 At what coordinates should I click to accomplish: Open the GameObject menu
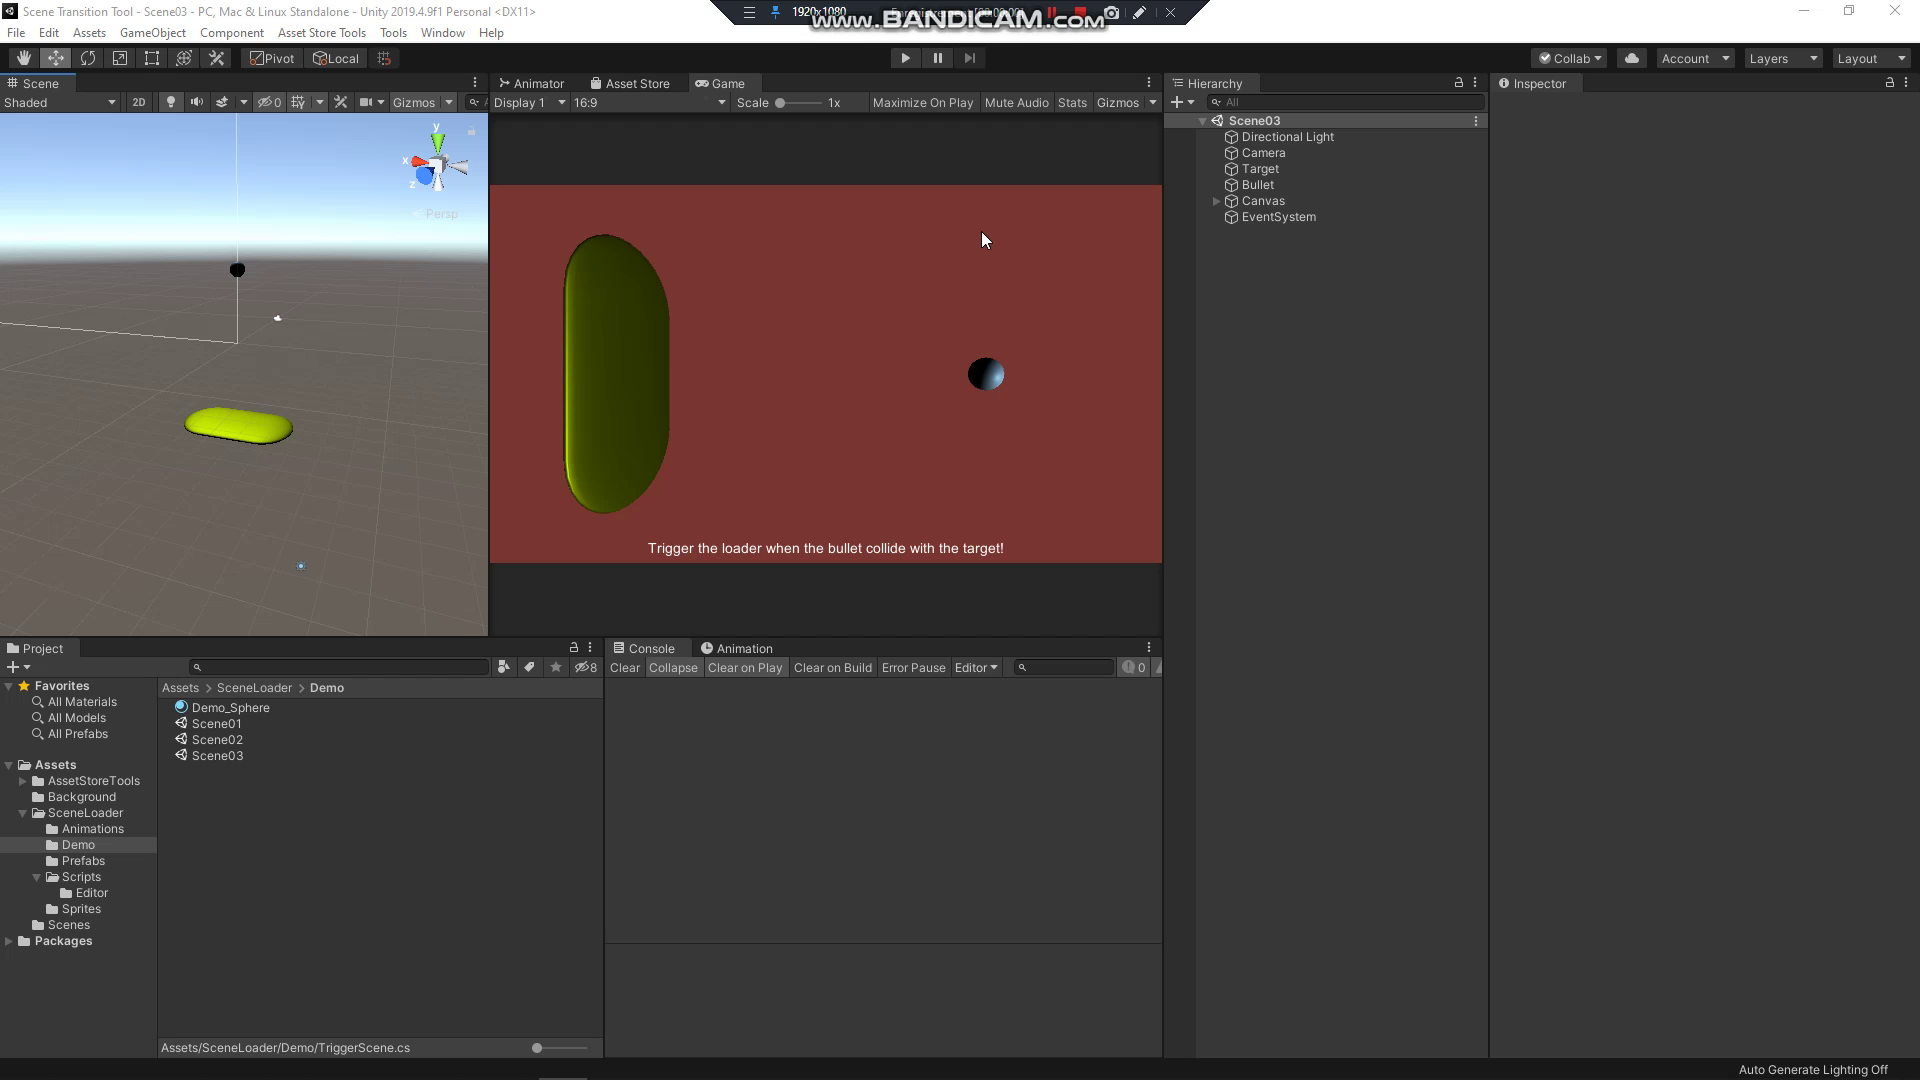(153, 32)
